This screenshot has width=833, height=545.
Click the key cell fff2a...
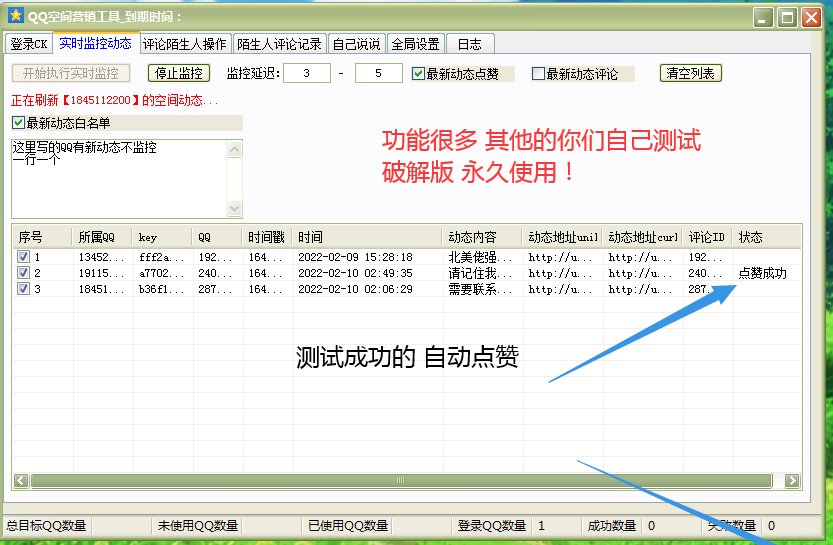pos(162,257)
